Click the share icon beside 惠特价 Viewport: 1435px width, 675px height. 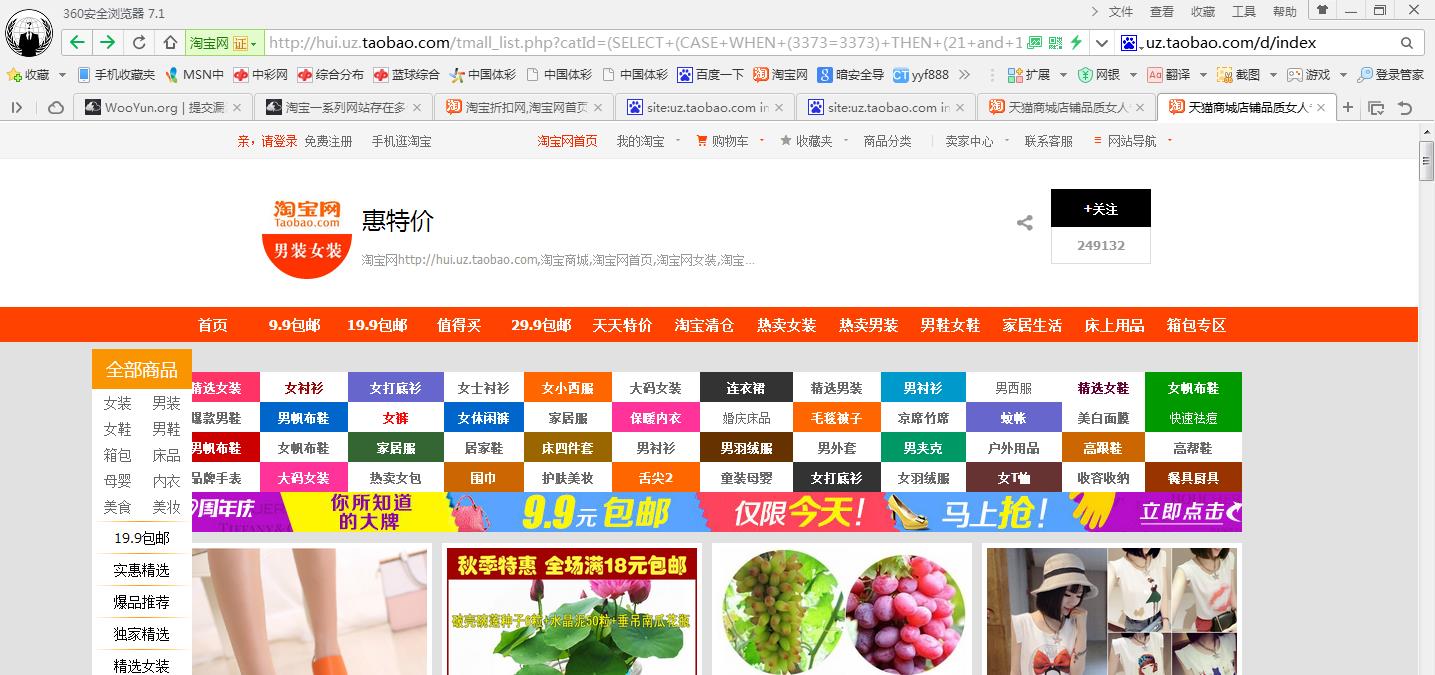[x=1025, y=223]
